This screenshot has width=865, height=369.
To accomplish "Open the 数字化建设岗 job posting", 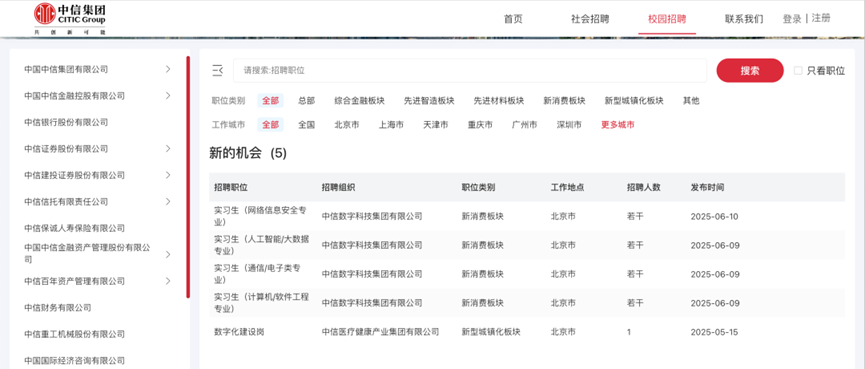I will pos(239,331).
